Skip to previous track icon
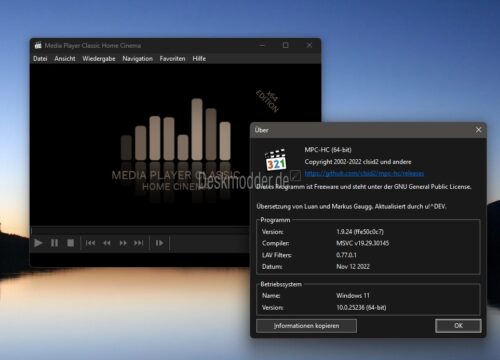This screenshot has width=500, height=360. coord(90,243)
